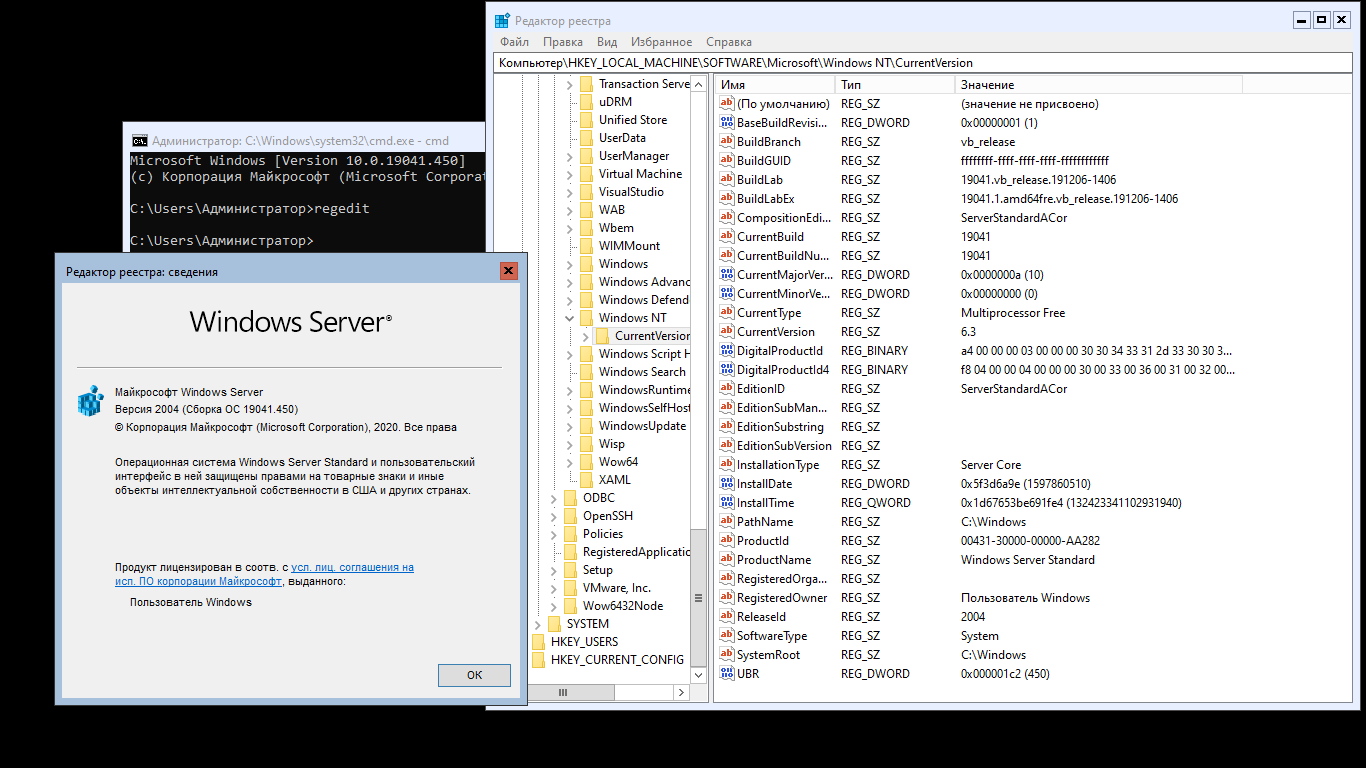The height and width of the screenshot is (768, 1366).
Task: Click OK in the About dialog
Action: click(474, 675)
